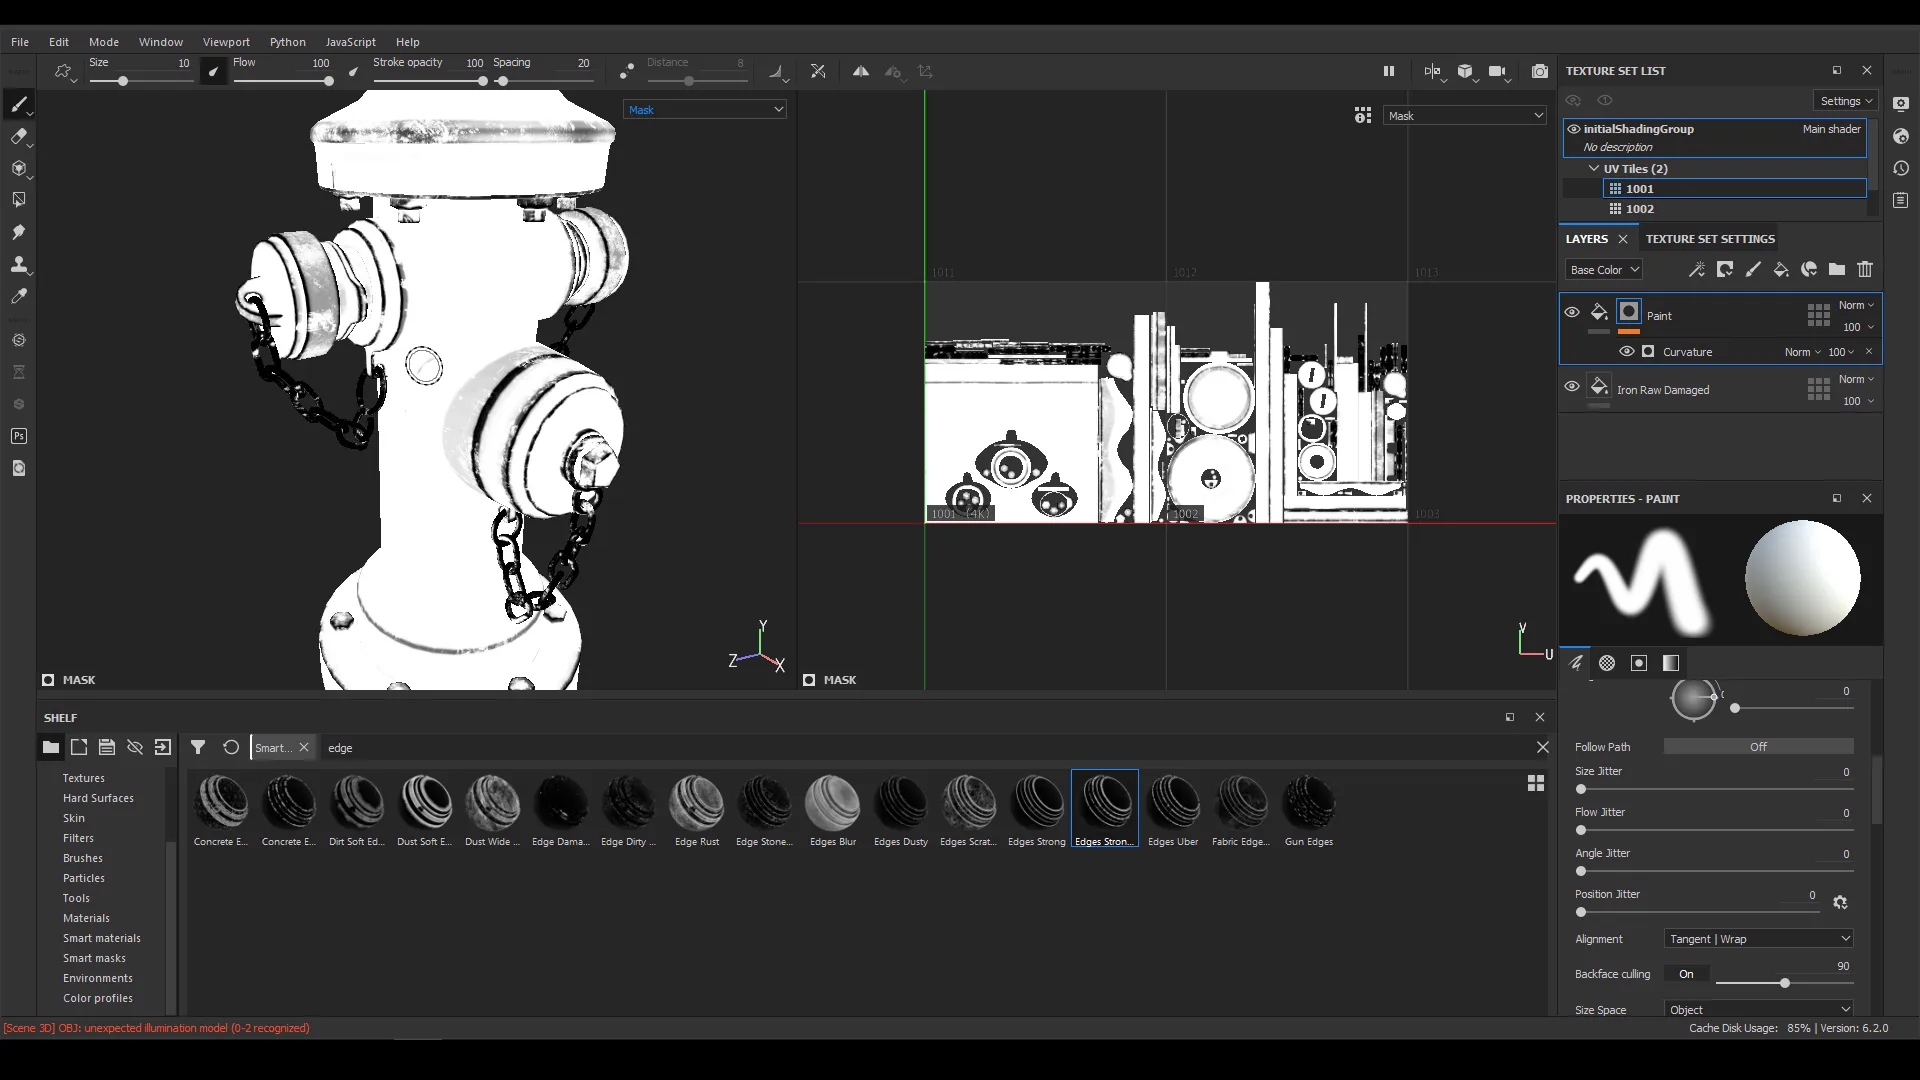
Task: Toggle visibility of the Curvature effect
Action: (1627, 351)
